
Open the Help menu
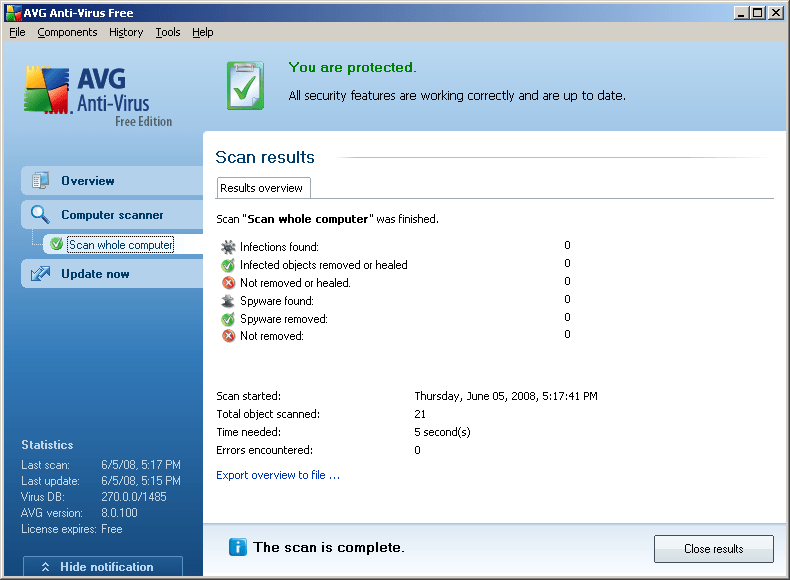tap(203, 32)
